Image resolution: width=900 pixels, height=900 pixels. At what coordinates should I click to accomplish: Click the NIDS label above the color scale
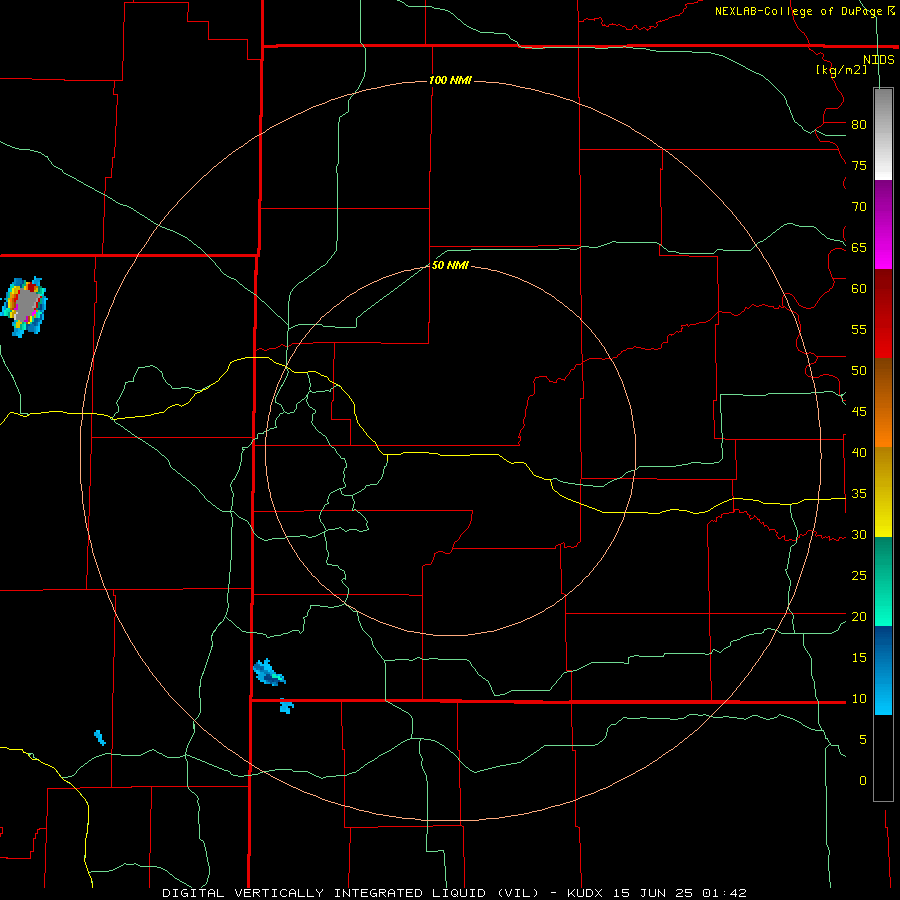pyautogui.click(x=879, y=60)
